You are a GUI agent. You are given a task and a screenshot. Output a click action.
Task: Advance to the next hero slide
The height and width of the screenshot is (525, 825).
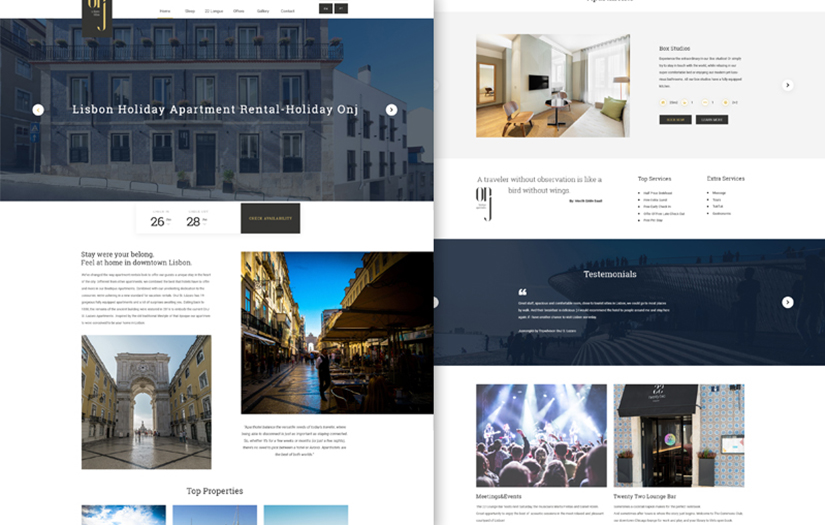tap(391, 109)
